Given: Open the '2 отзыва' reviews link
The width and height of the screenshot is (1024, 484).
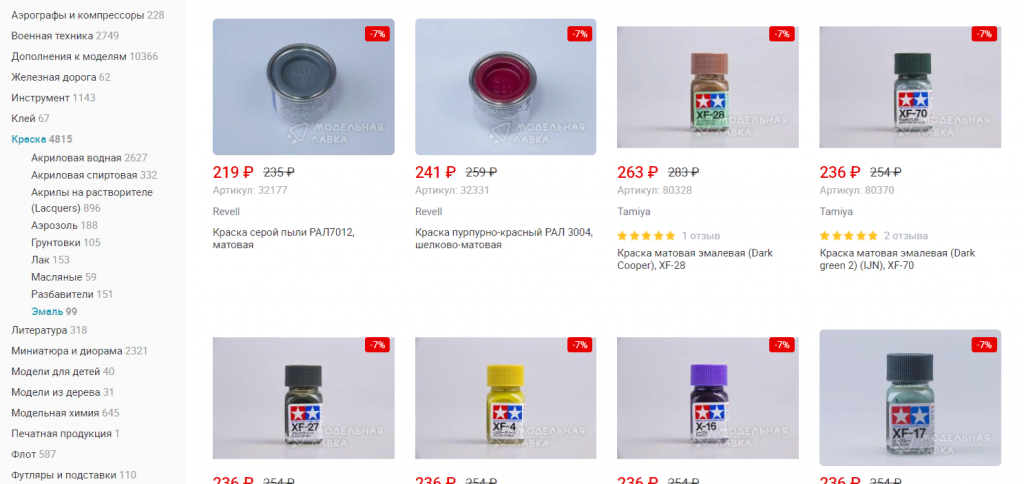Looking at the screenshot, I should tap(906, 236).
